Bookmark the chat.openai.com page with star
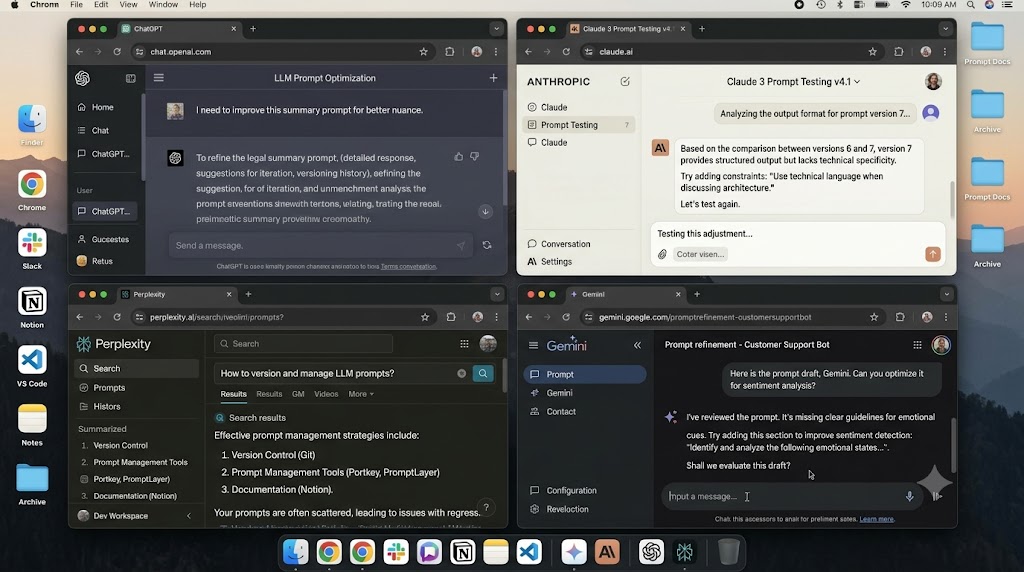Image resolution: width=1024 pixels, height=572 pixels. point(423,52)
